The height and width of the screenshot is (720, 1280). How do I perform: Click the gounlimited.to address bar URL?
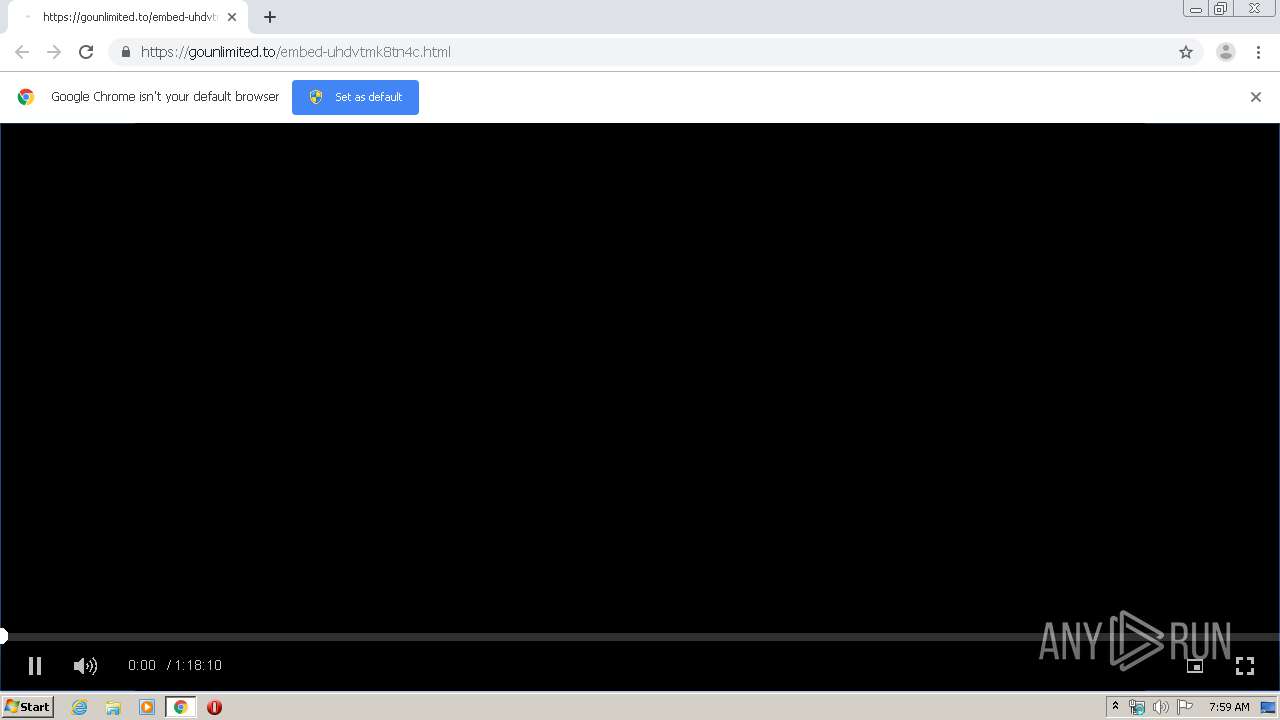point(296,52)
